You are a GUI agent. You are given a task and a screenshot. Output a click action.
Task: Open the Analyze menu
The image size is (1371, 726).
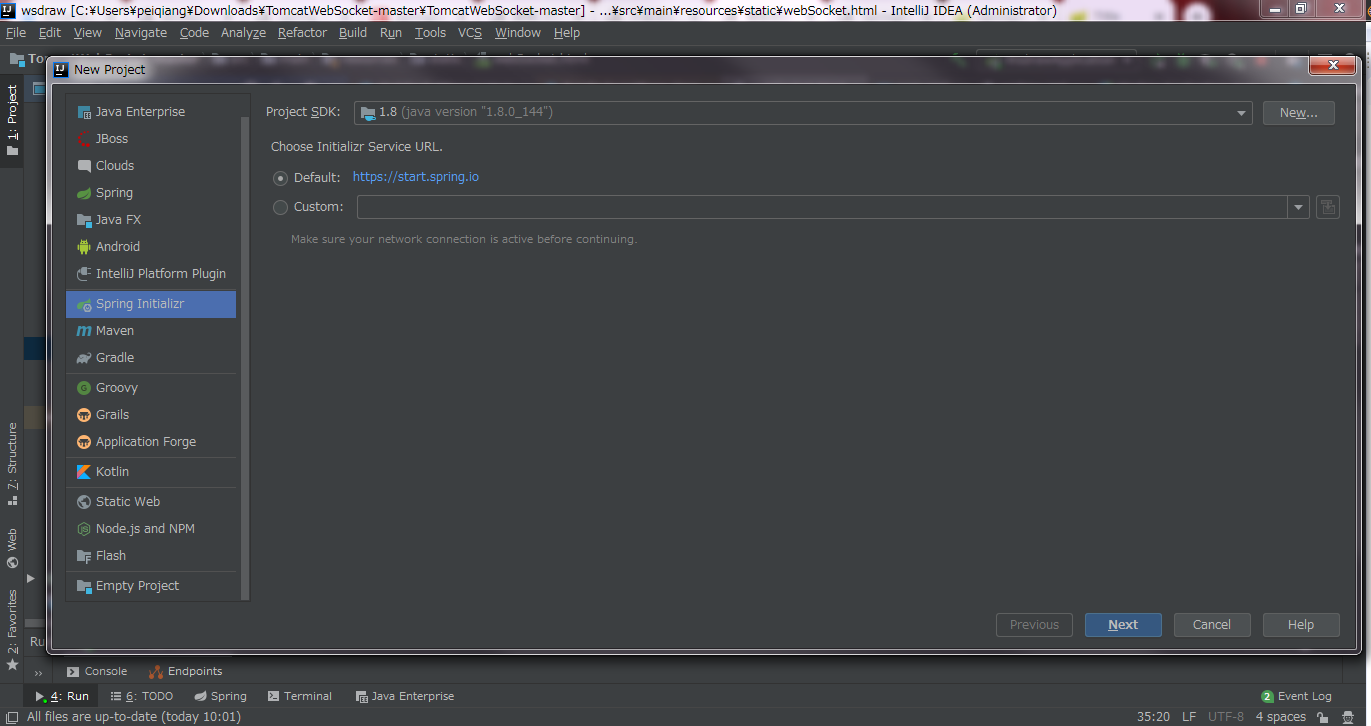[x=243, y=33]
